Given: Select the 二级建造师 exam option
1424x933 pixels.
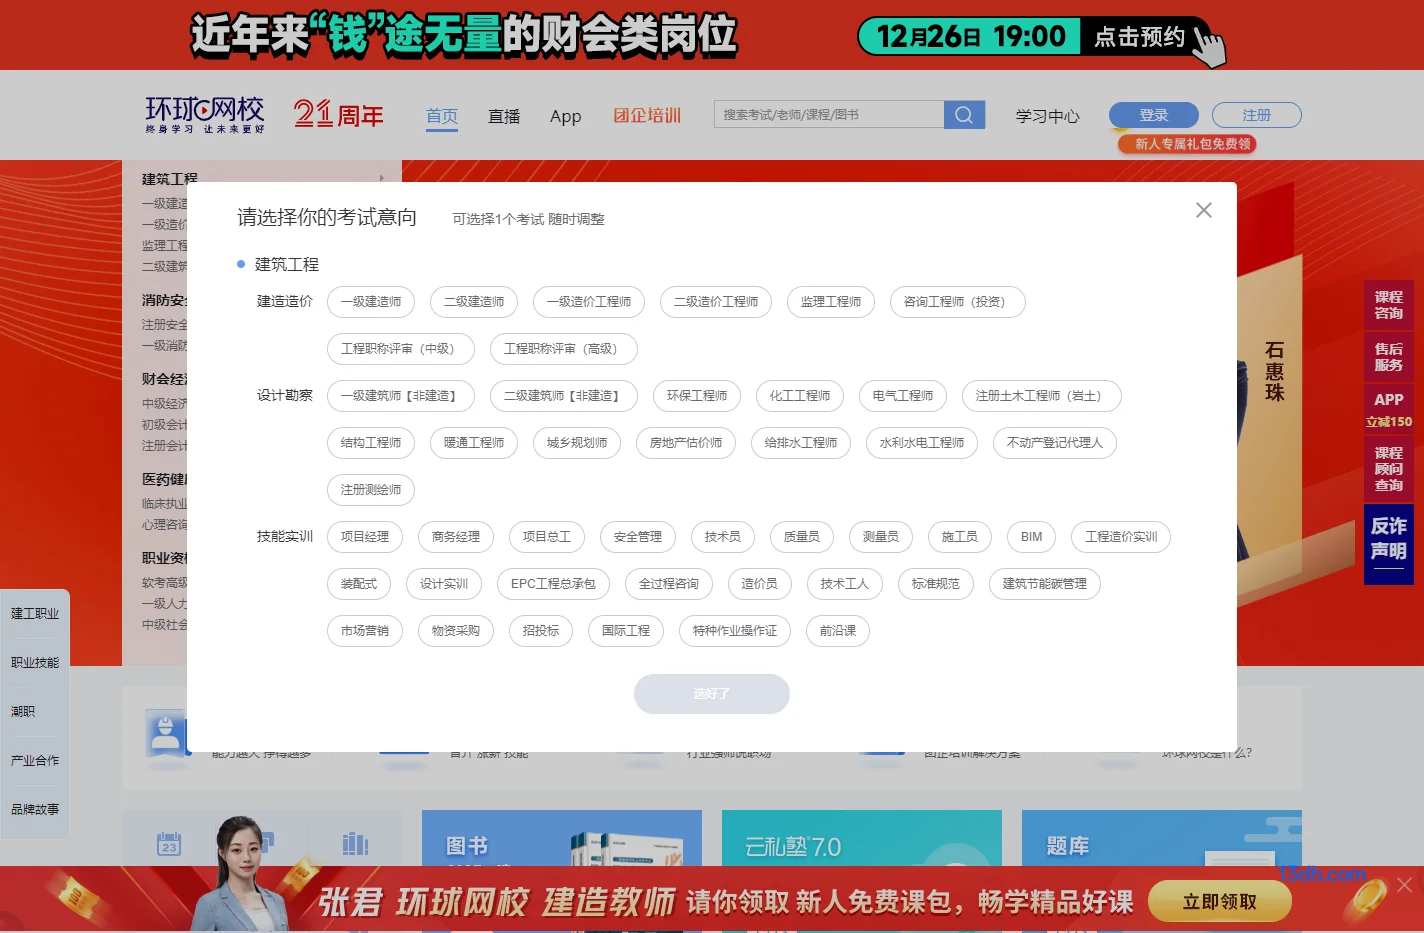Looking at the screenshot, I should click(x=474, y=302).
